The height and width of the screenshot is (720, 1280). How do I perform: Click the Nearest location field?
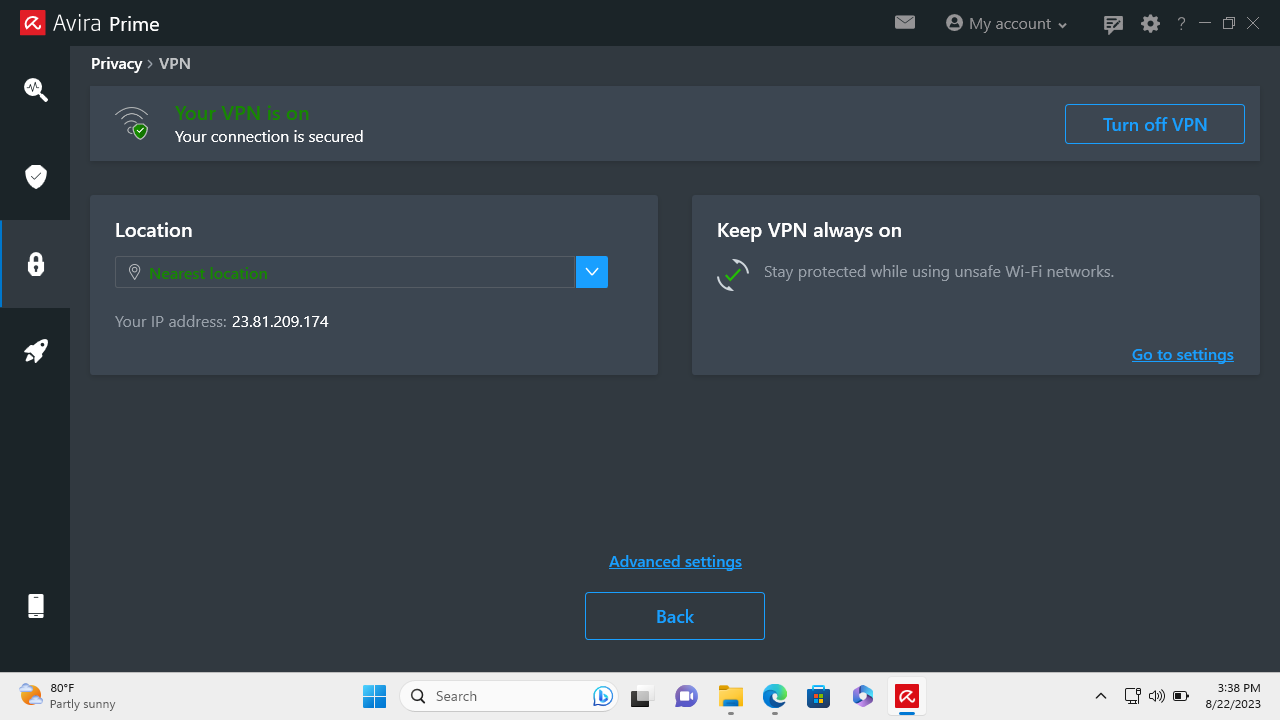coord(345,272)
